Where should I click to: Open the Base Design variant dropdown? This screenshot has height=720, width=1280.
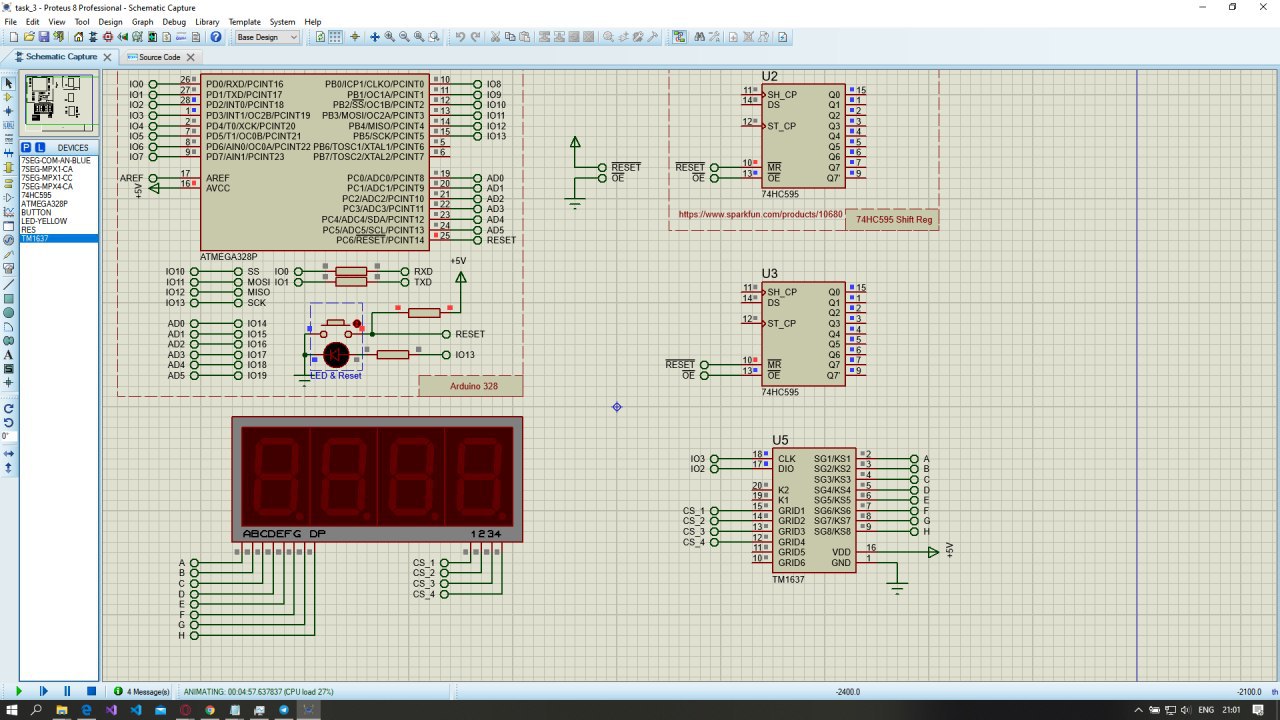[267, 37]
